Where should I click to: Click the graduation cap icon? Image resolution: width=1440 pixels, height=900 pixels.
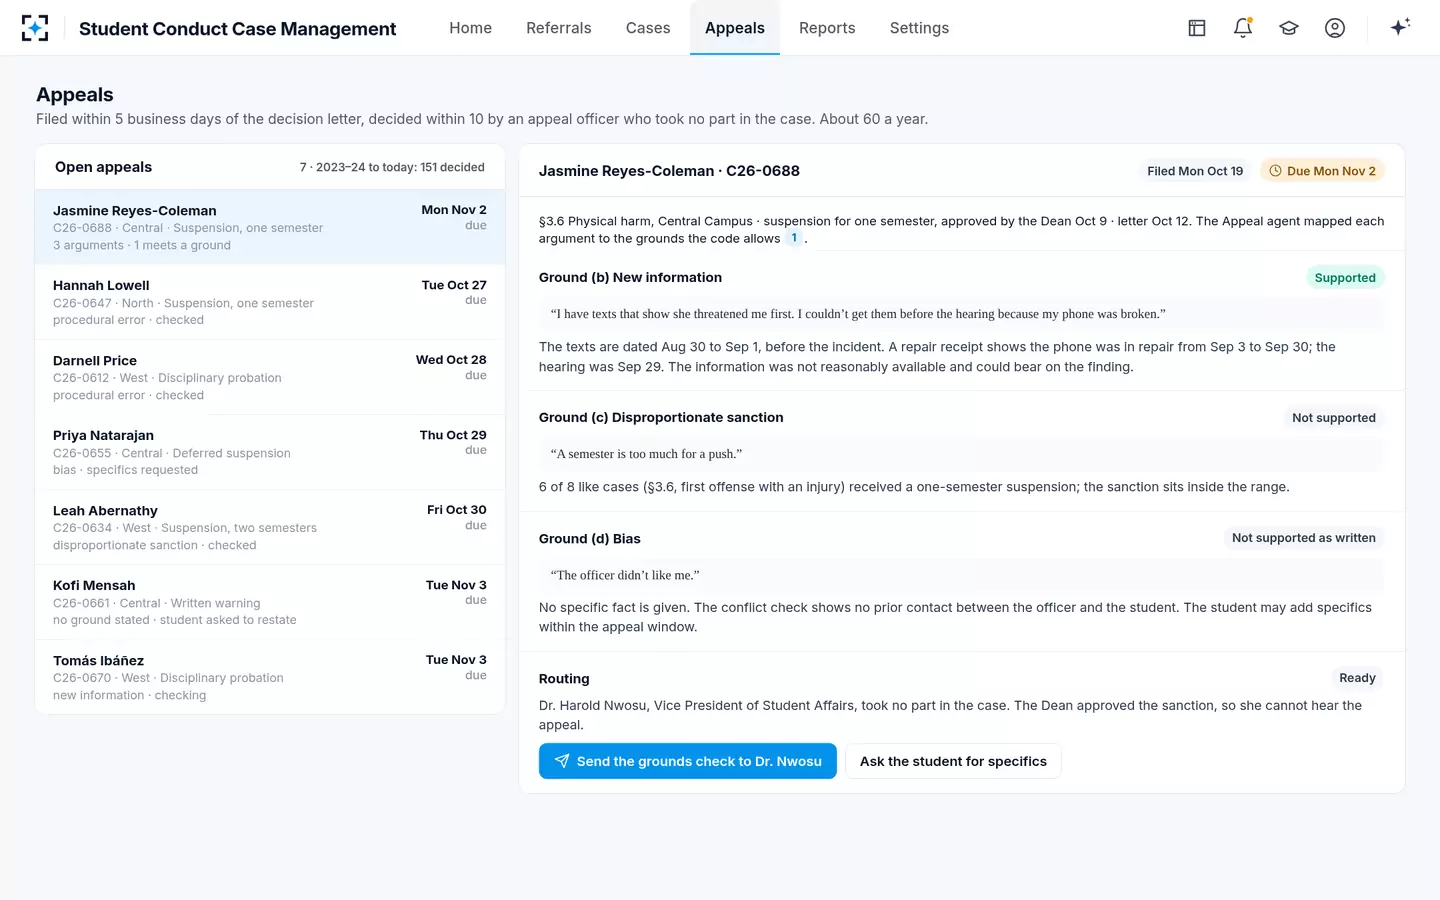[x=1289, y=28]
